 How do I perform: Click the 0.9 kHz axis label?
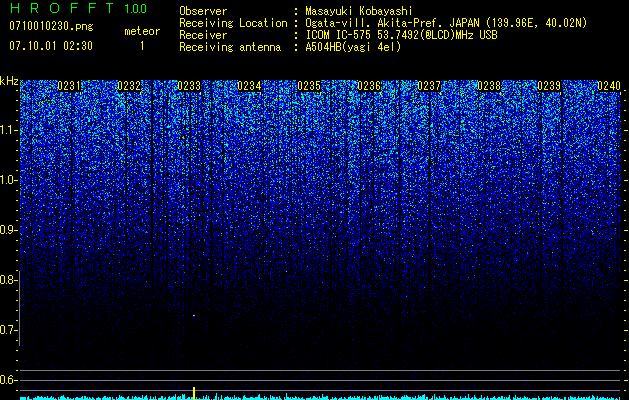click(8, 230)
